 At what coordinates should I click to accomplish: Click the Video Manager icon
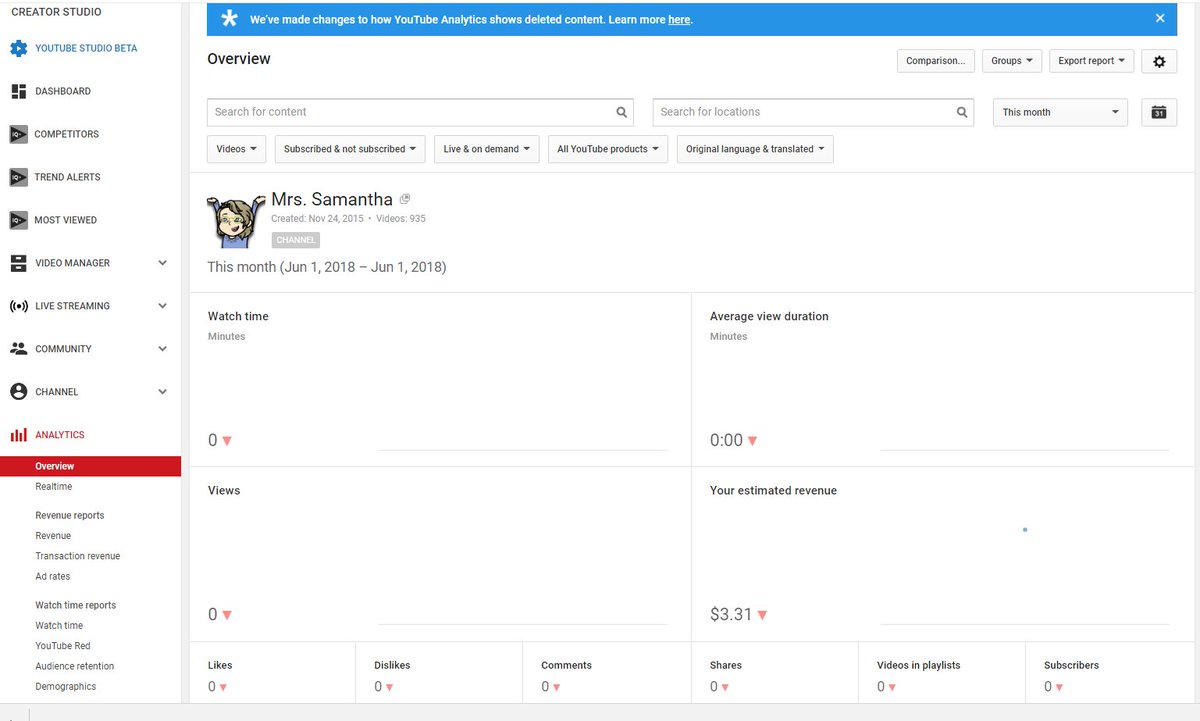coord(18,263)
